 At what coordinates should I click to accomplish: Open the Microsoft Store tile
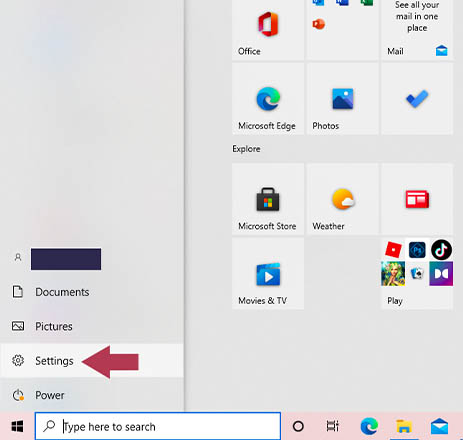pos(268,199)
